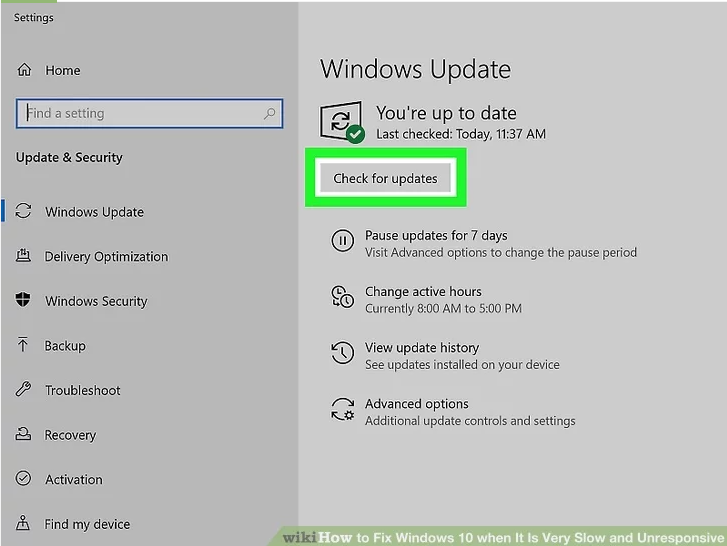Click the Home icon in sidebar
This screenshot has height=546, width=727.
click(24, 70)
